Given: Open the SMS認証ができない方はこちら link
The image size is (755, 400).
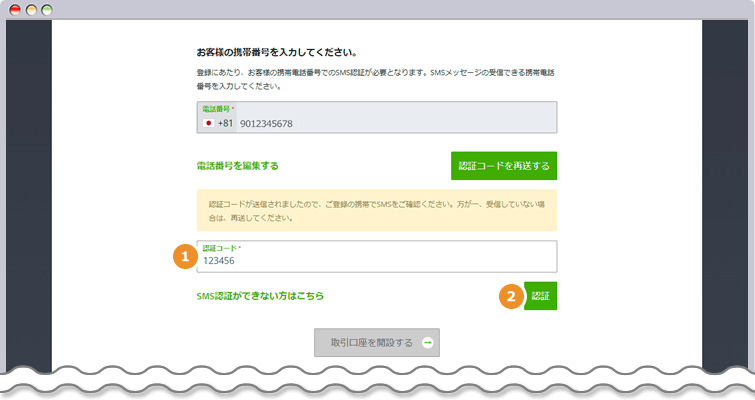Looking at the screenshot, I should (x=260, y=297).
